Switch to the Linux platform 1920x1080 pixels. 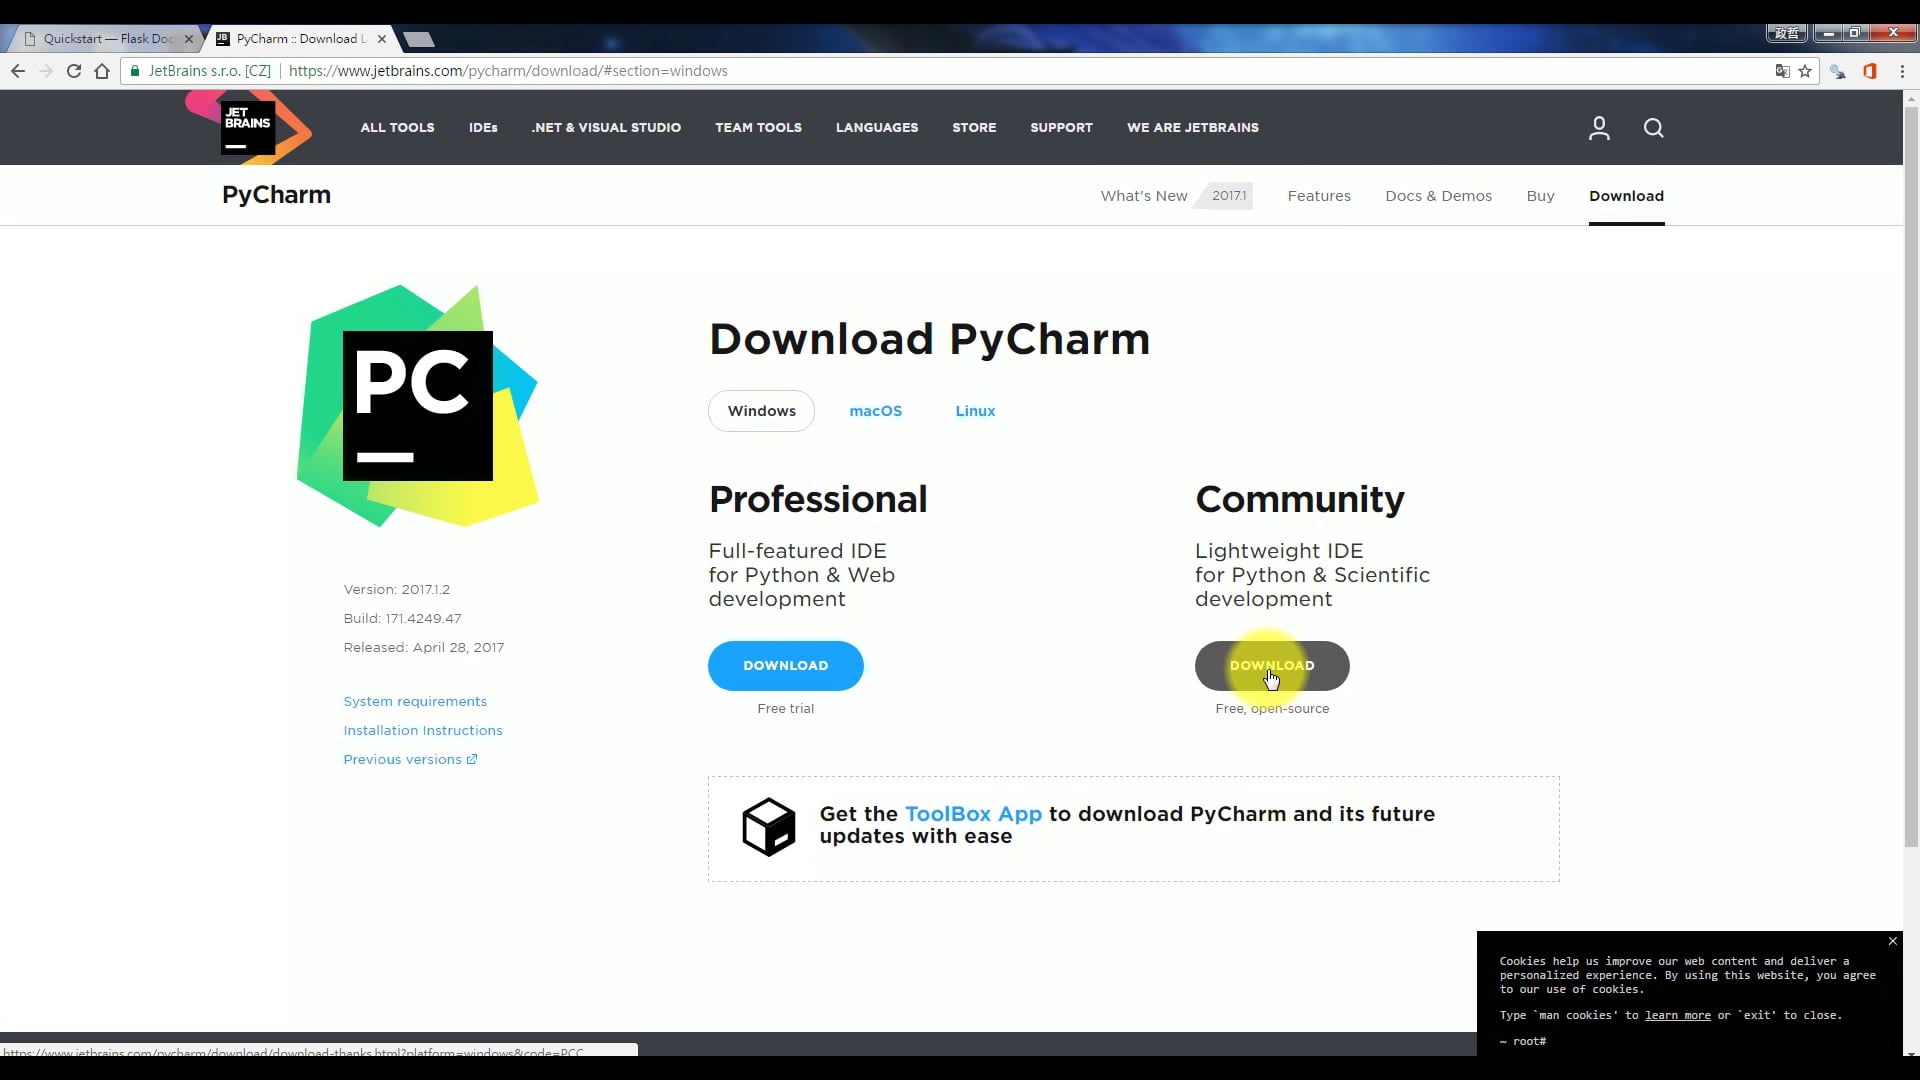[x=975, y=410]
